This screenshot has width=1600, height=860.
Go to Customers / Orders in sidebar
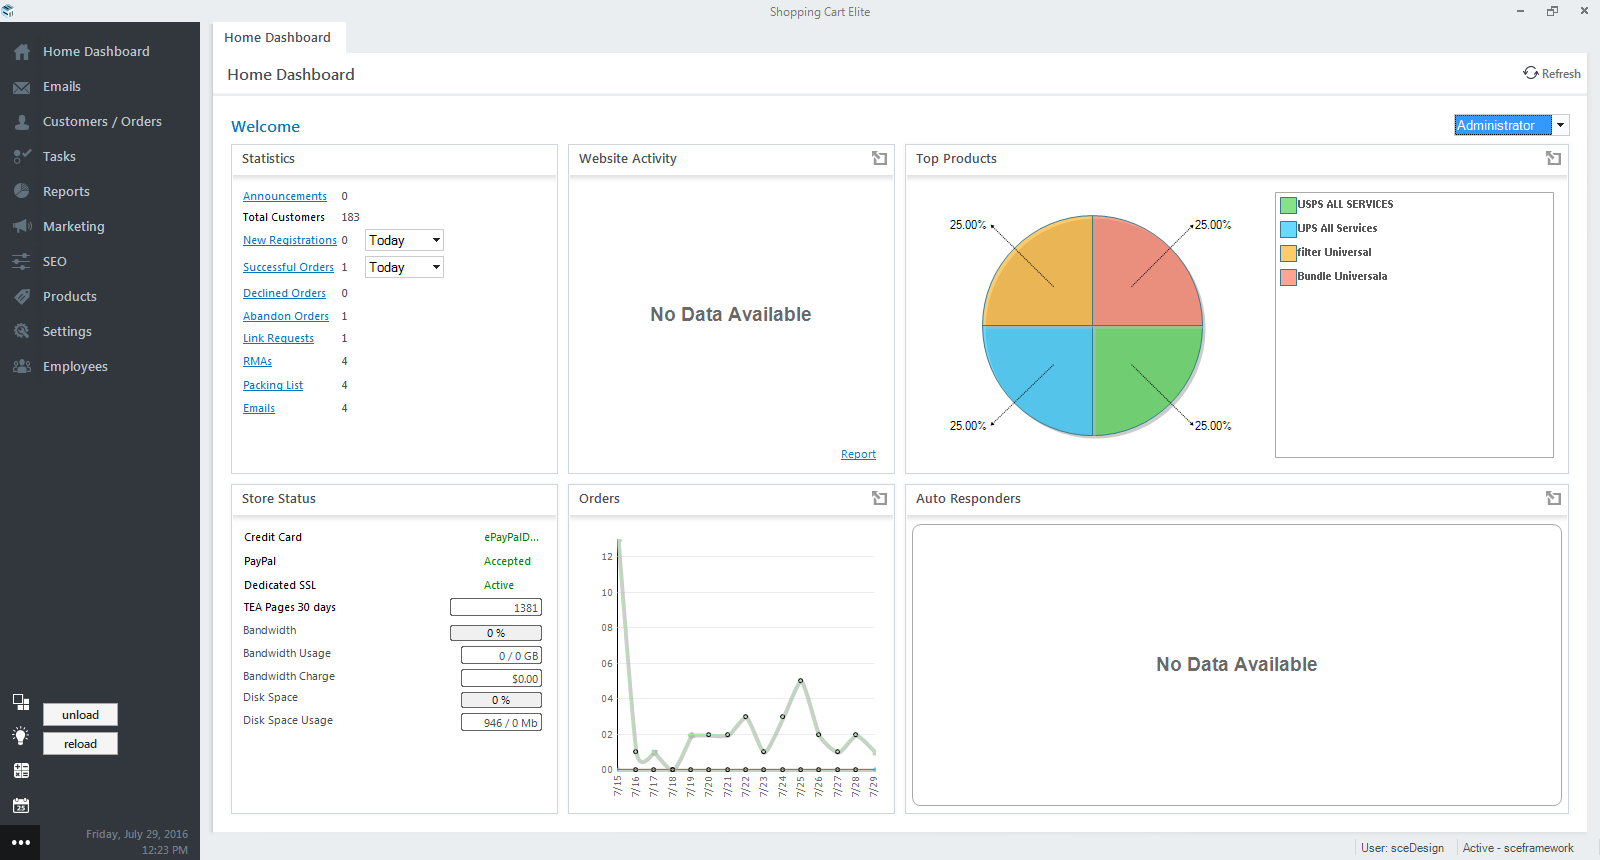point(102,122)
